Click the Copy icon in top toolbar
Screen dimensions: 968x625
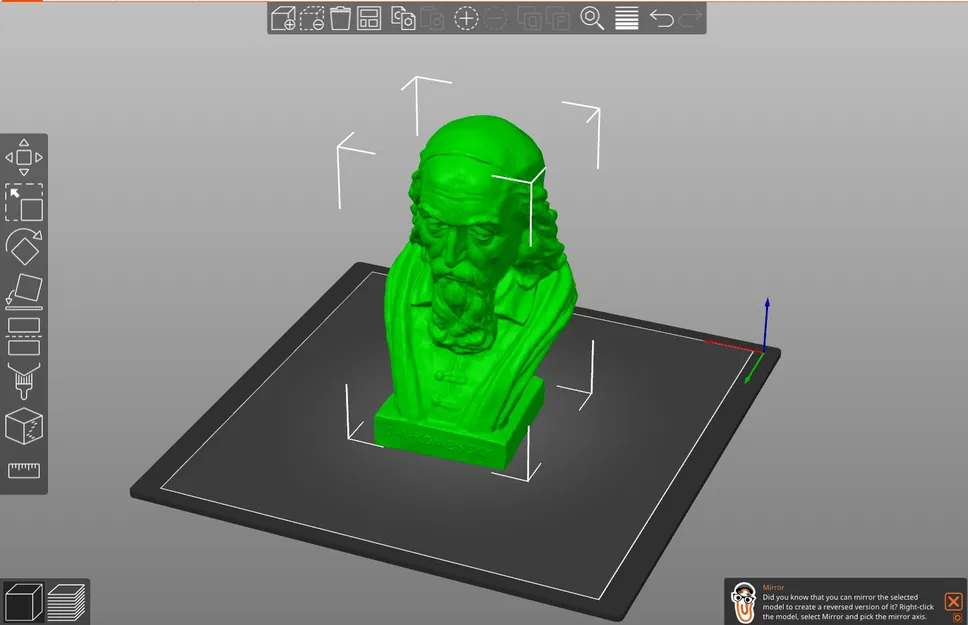403,19
